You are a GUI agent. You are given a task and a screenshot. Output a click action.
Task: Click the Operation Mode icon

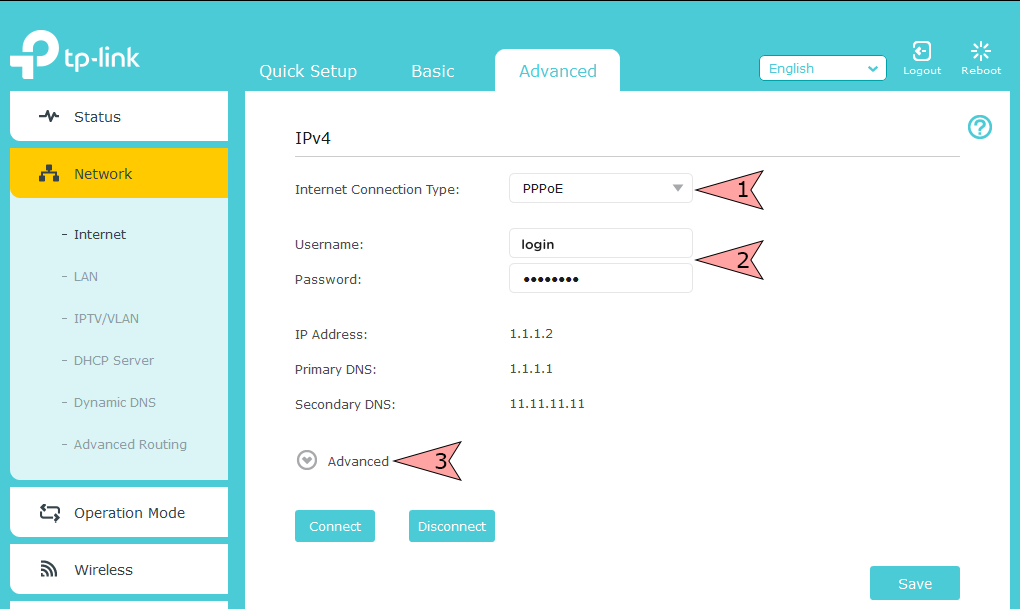(49, 512)
